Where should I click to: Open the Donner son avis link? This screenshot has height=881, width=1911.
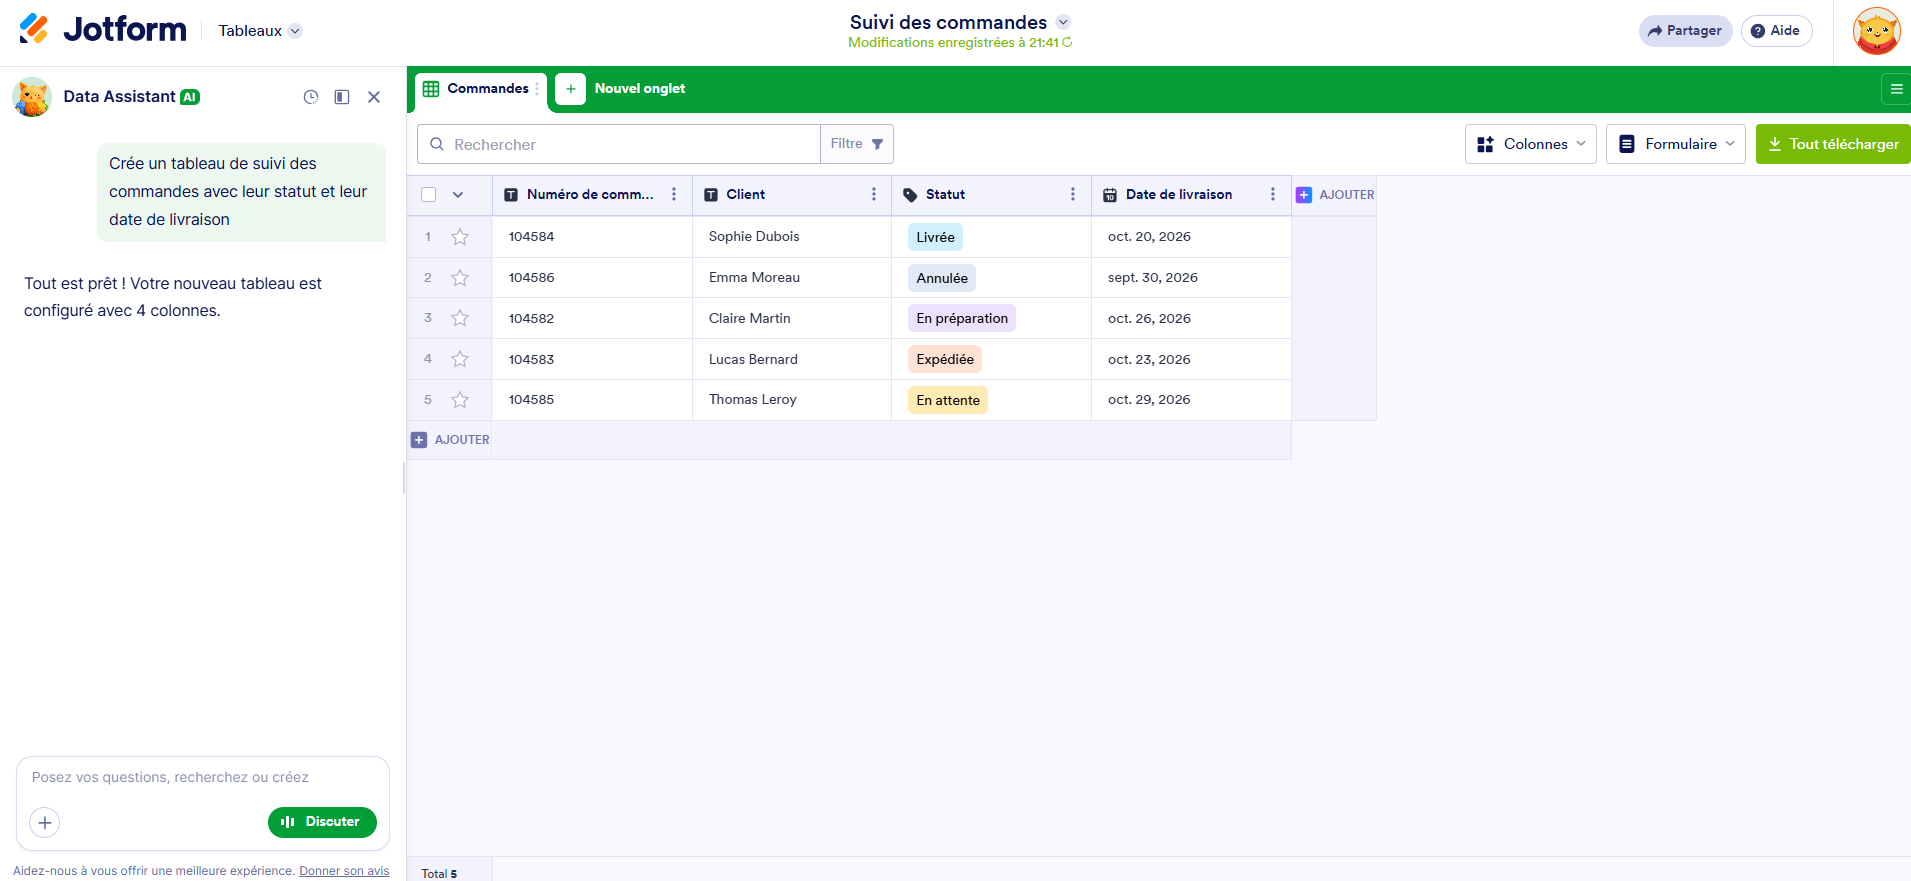click(344, 871)
